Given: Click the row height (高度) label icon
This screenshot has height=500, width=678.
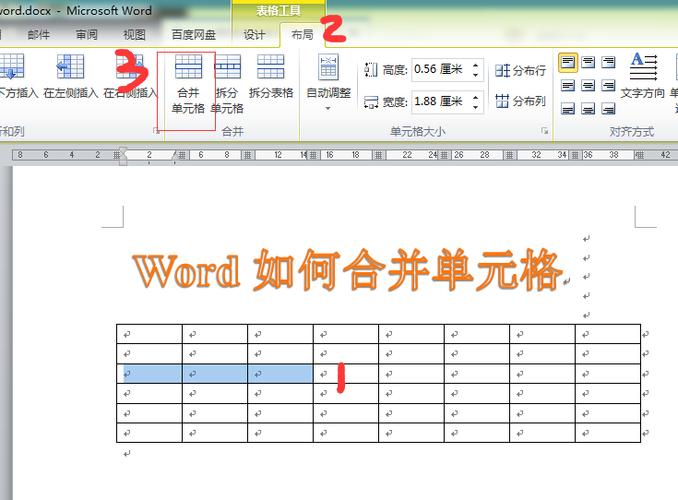Looking at the screenshot, I should 371,70.
